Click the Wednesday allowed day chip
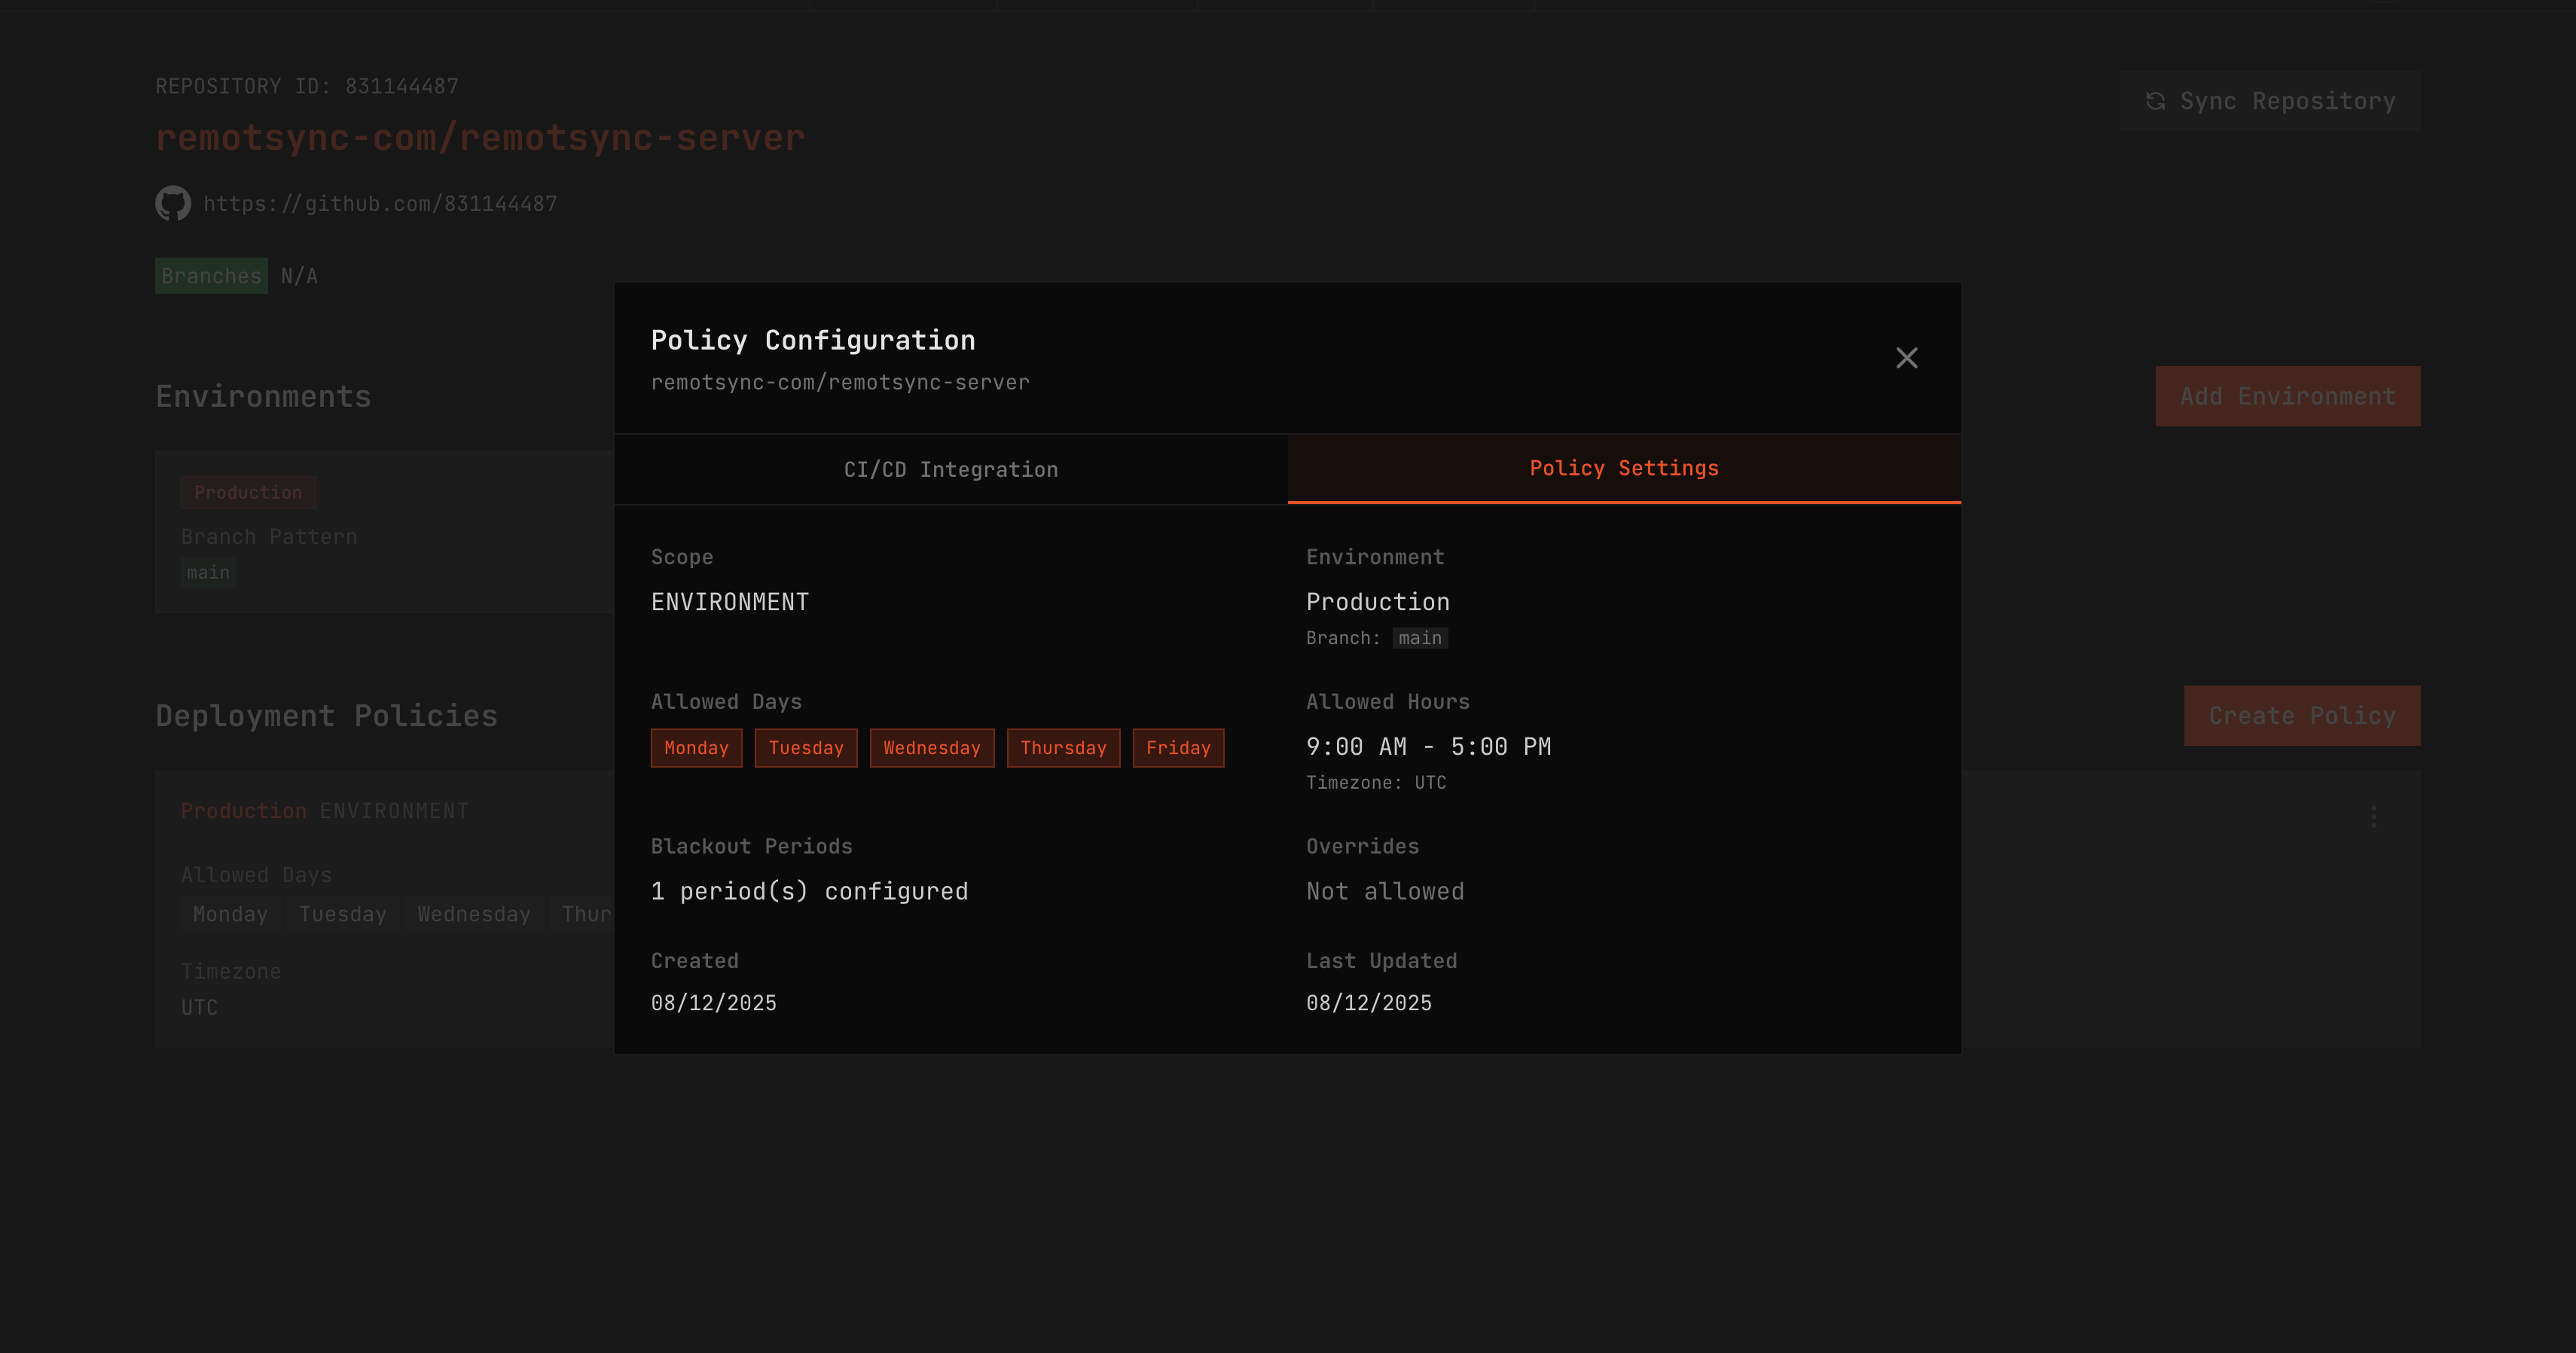 point(931,748)
